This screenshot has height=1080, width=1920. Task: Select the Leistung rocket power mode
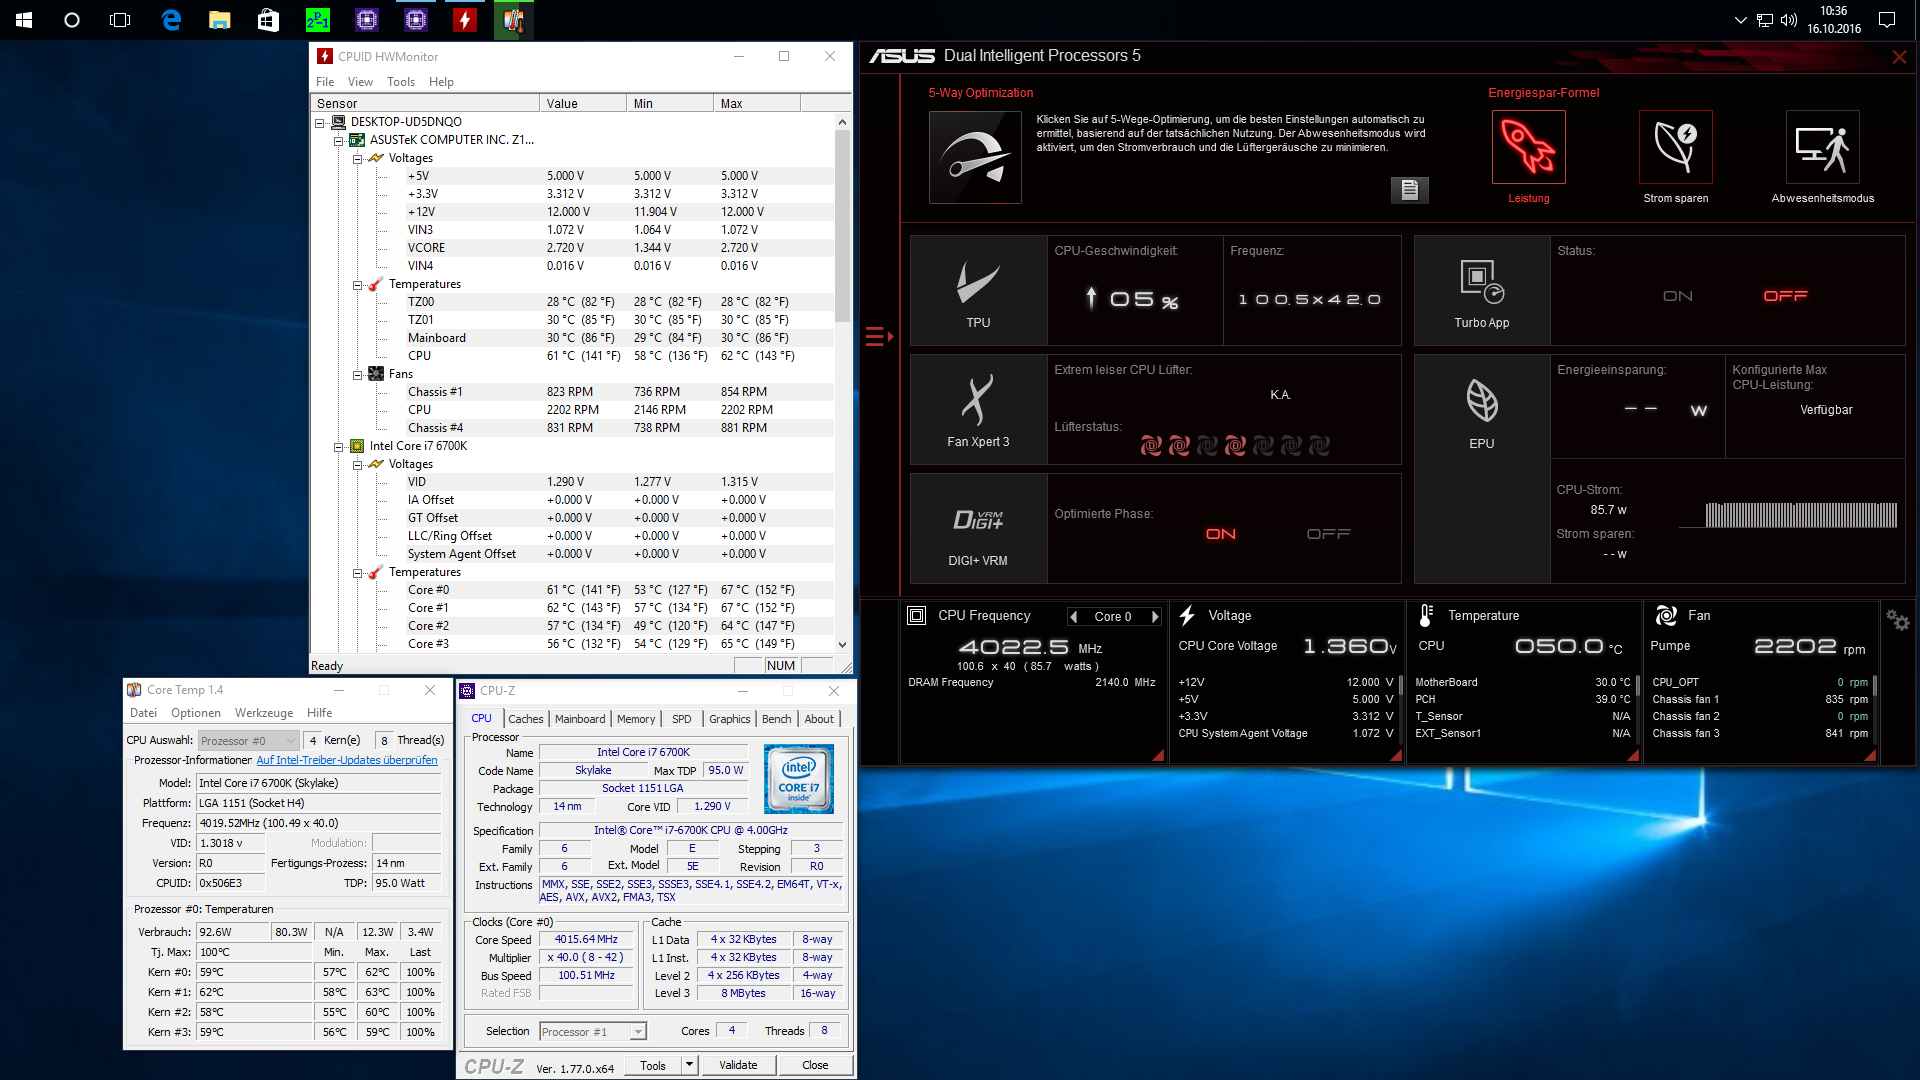(x=1528, y=148)
